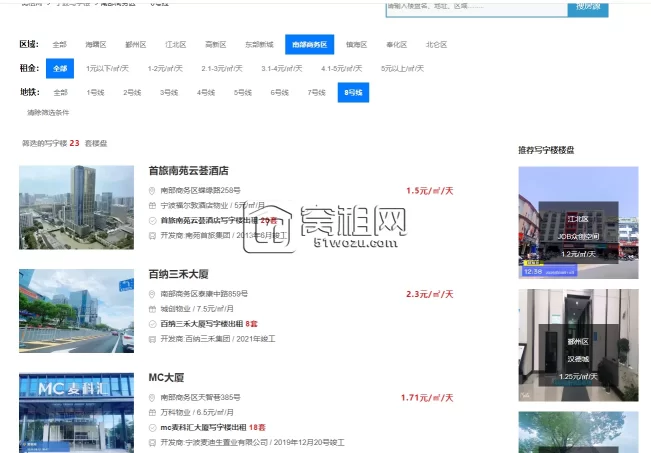Image resolution: width=651 pixels, height=453 pixels.
Task: Select the highlighted 南部商务区 district filter
Action: click(309, 44)
